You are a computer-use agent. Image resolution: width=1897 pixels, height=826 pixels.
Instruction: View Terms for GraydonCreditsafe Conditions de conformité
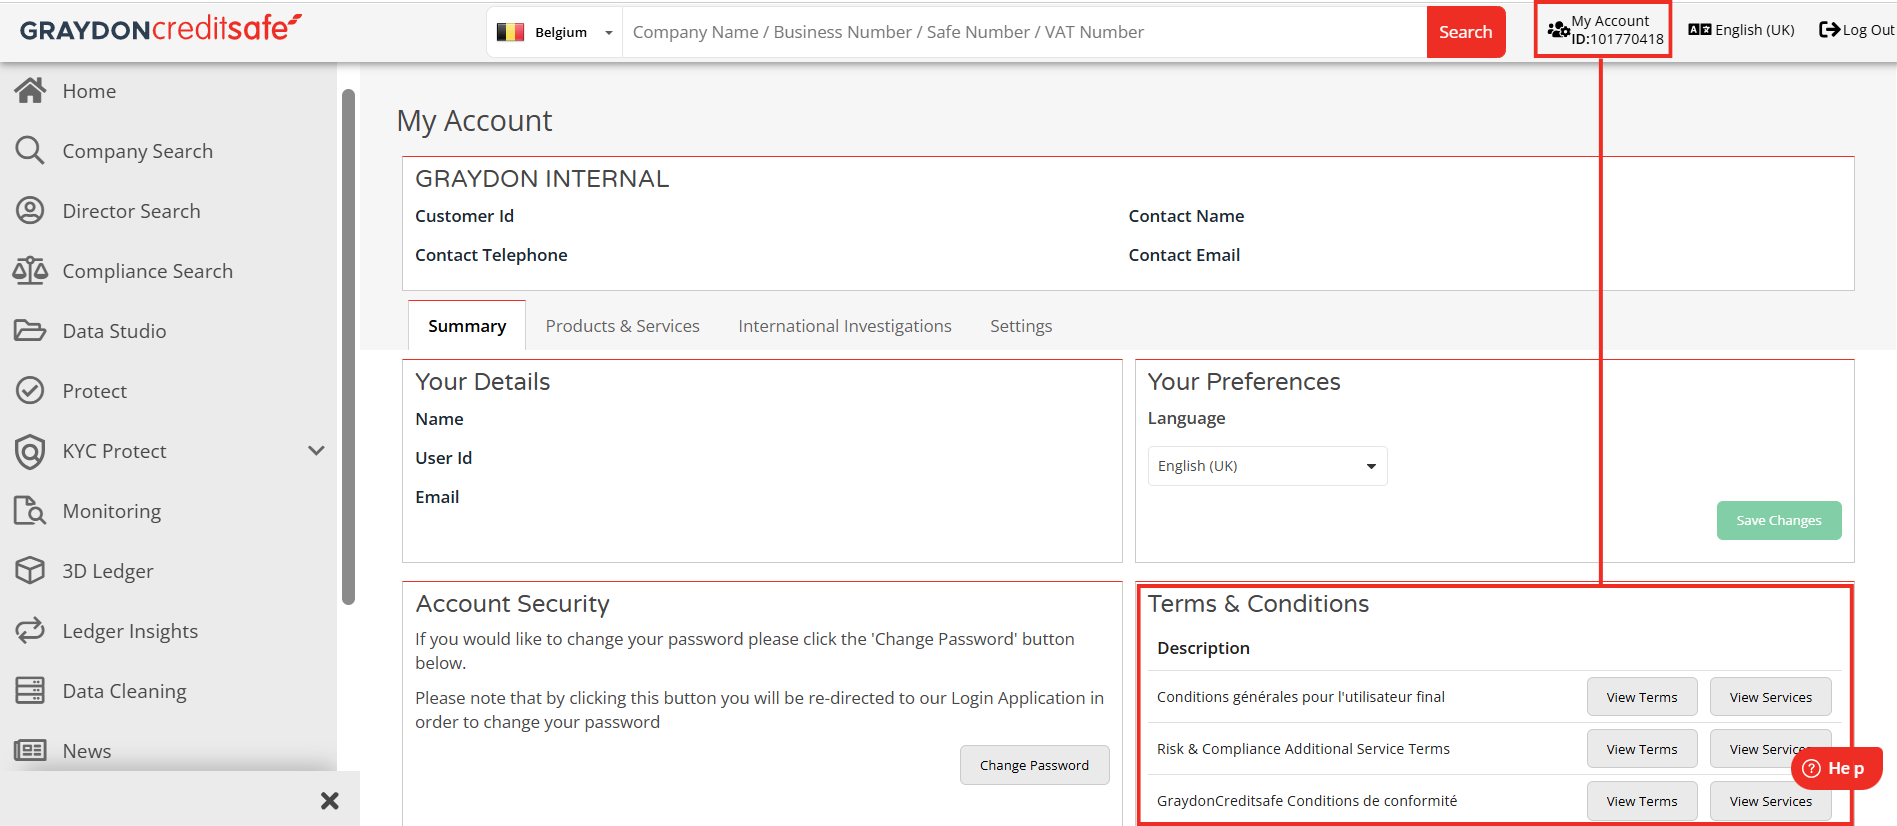pos(1642,801)
